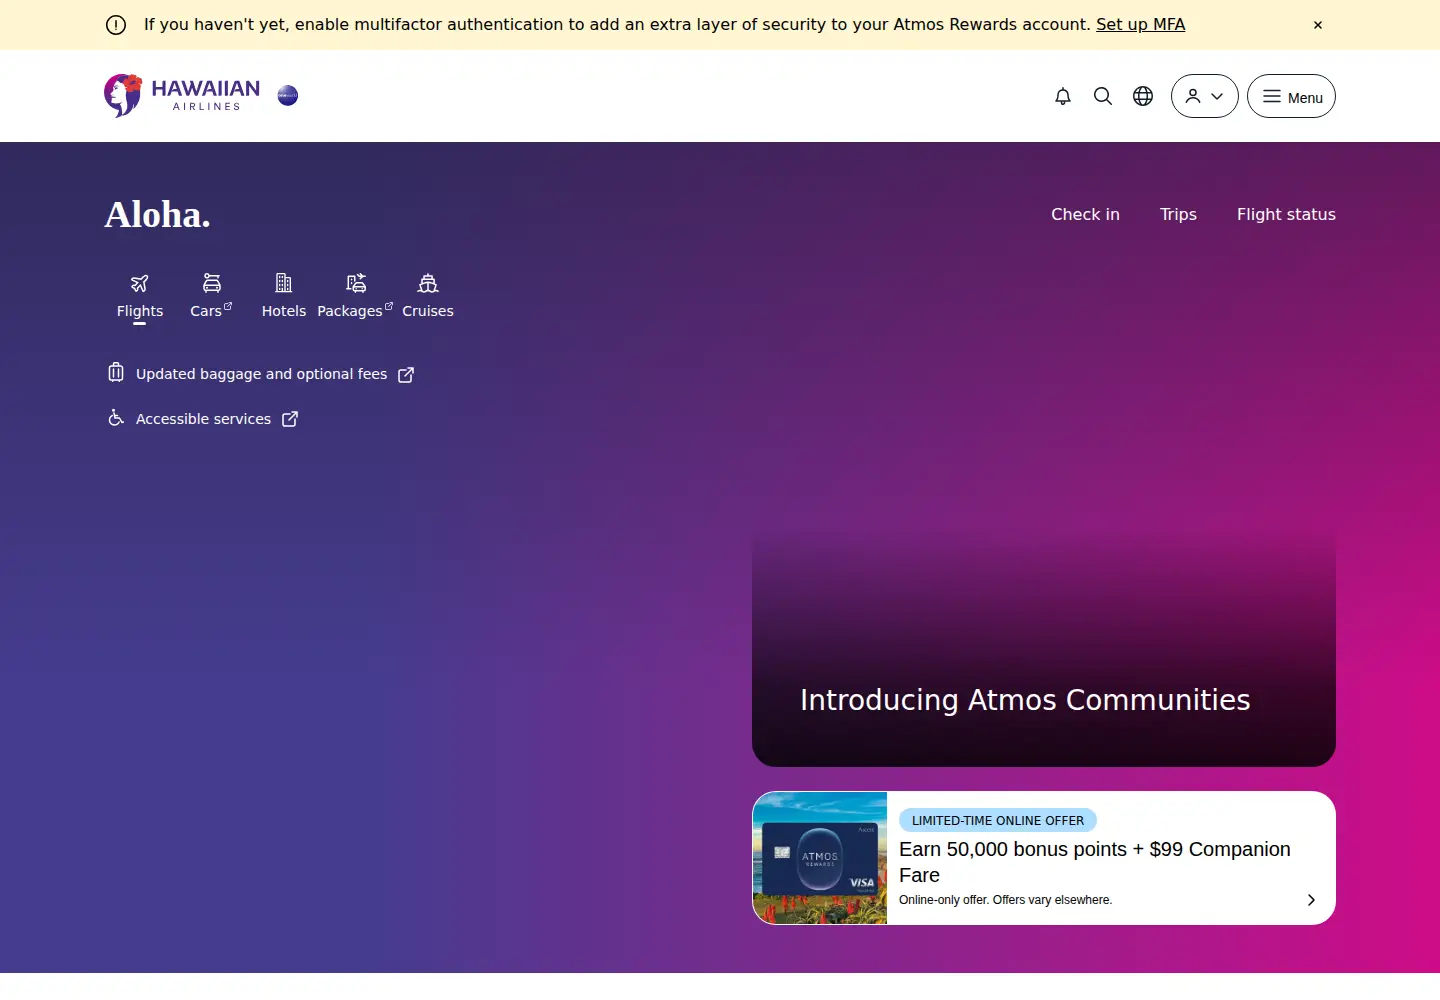Go to Check in
Screen dimensions: 1440x1000
(x=1085, y=214)
